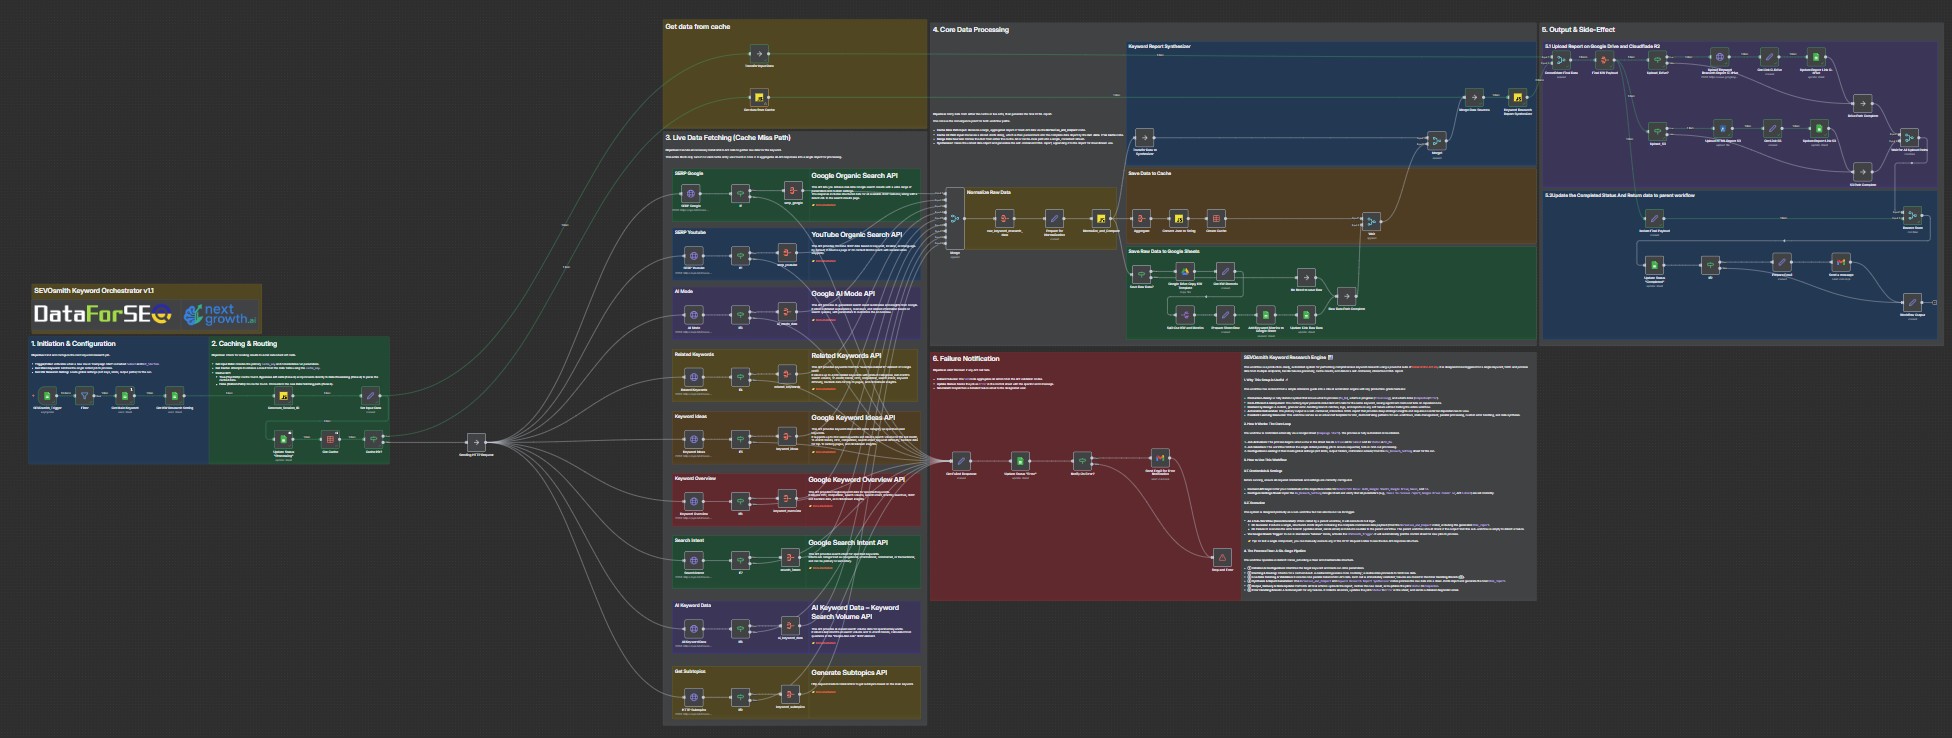Screen dimensions: 1952x738
Task: Open the Get Cache data table node
Action: (x=329, y=439)
